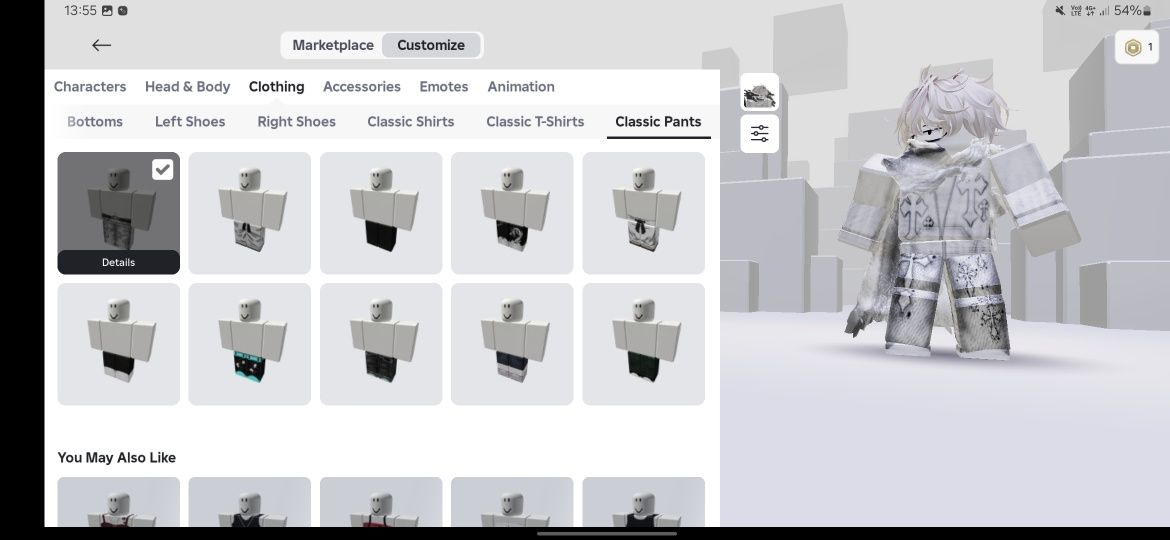Tap the battery percentage in status bar

(x=1127, y=10)
